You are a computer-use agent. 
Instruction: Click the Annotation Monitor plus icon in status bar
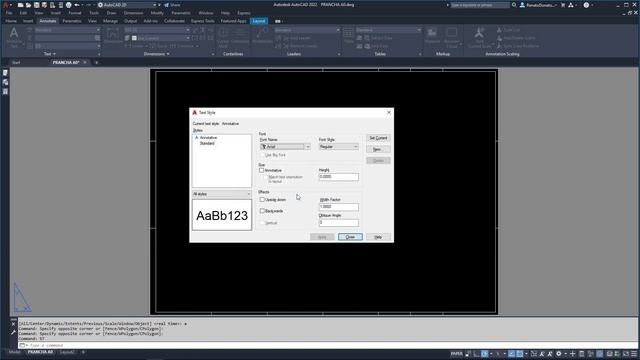point(573,354)
